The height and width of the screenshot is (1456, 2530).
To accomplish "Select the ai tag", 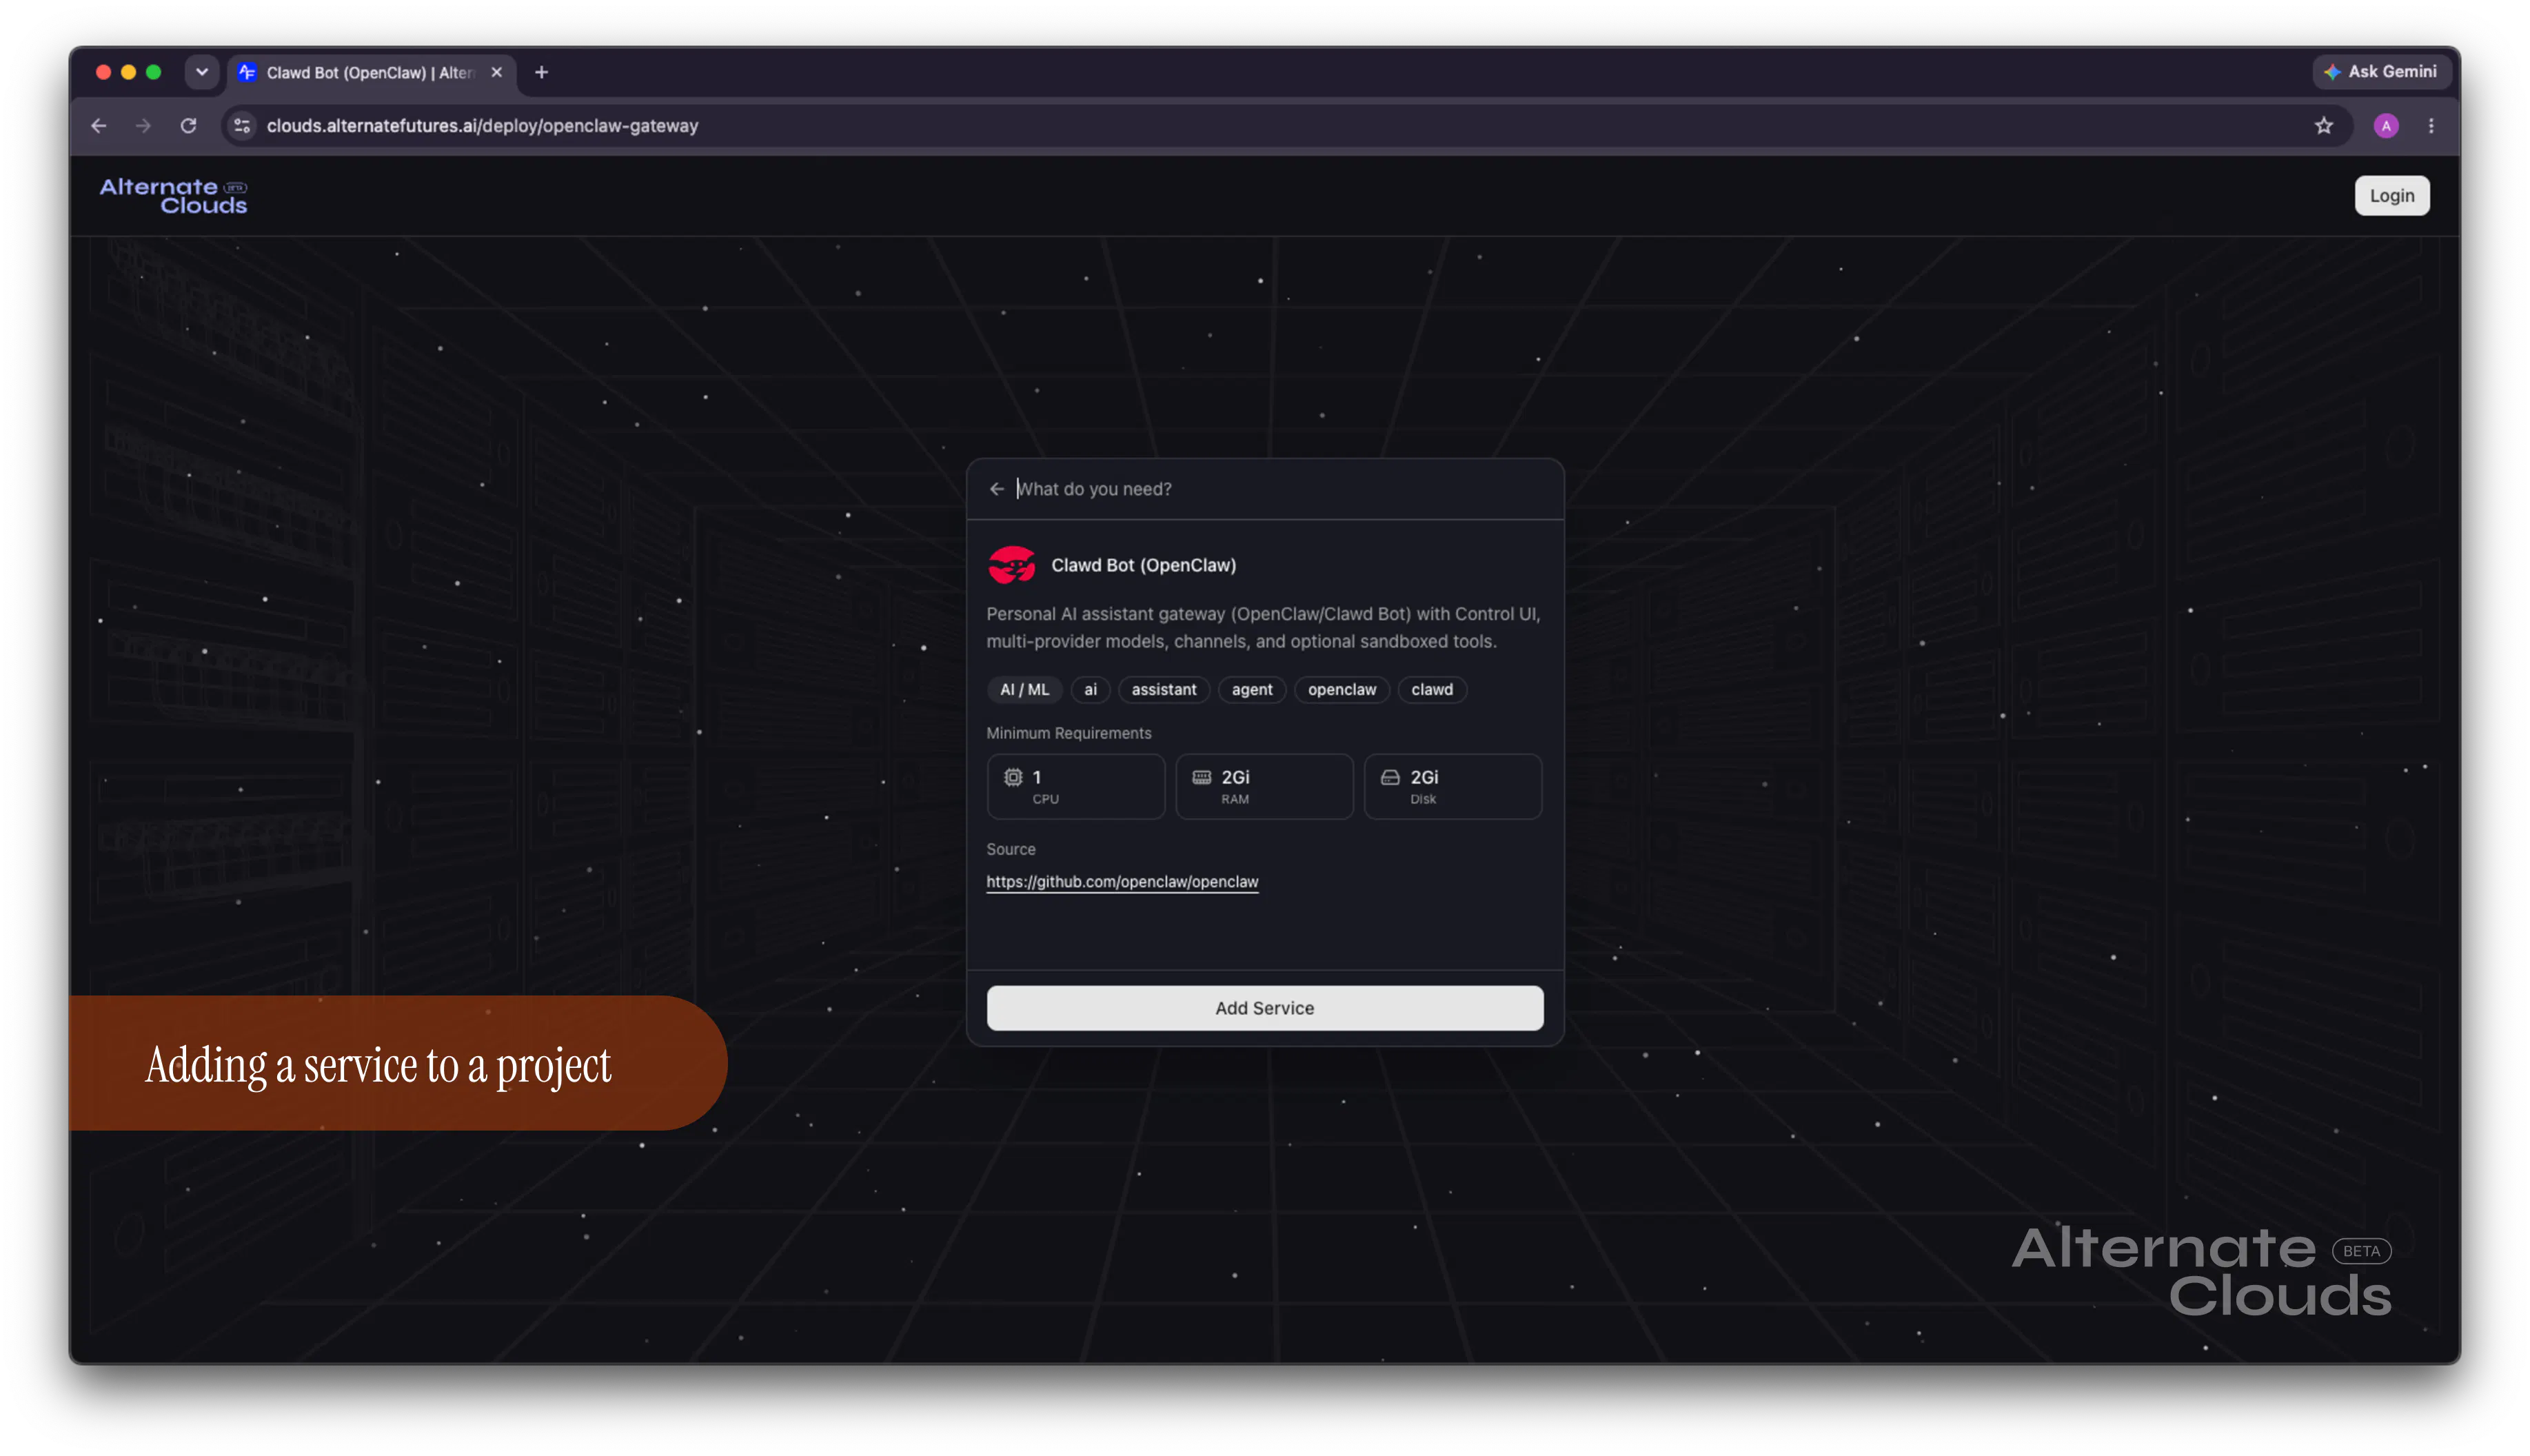I will (1090, 690).
